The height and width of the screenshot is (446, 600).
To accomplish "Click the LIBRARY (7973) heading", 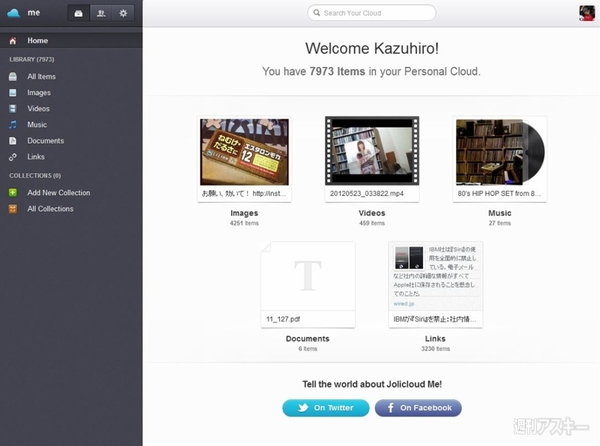I will 32,59.
